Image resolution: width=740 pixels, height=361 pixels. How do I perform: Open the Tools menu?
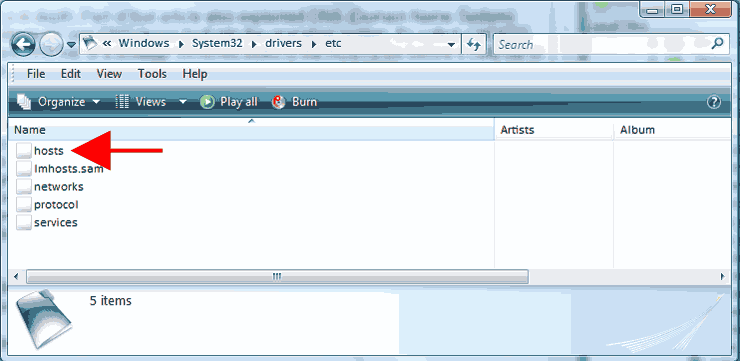click(152, 74)
